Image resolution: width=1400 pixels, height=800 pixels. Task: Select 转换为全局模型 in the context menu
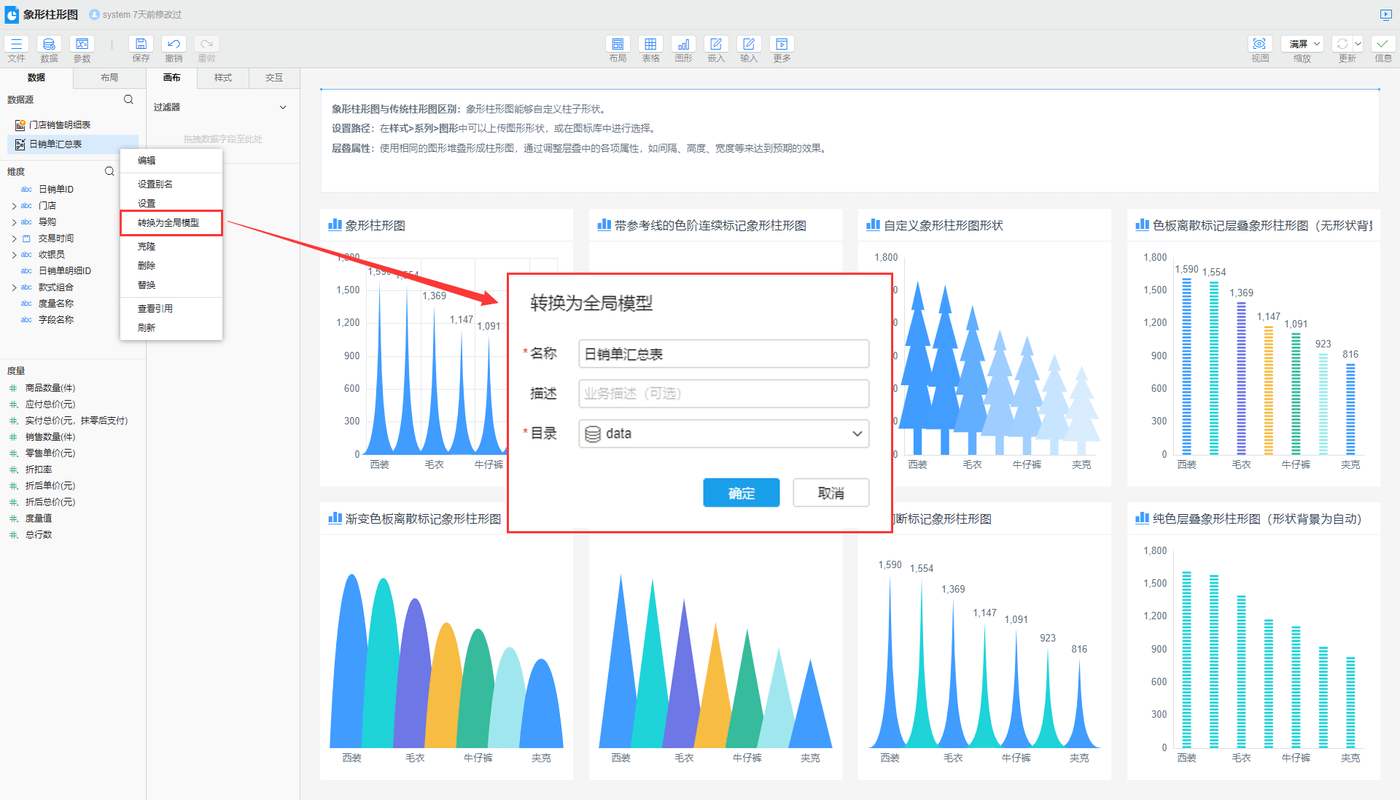coord(168,223)
